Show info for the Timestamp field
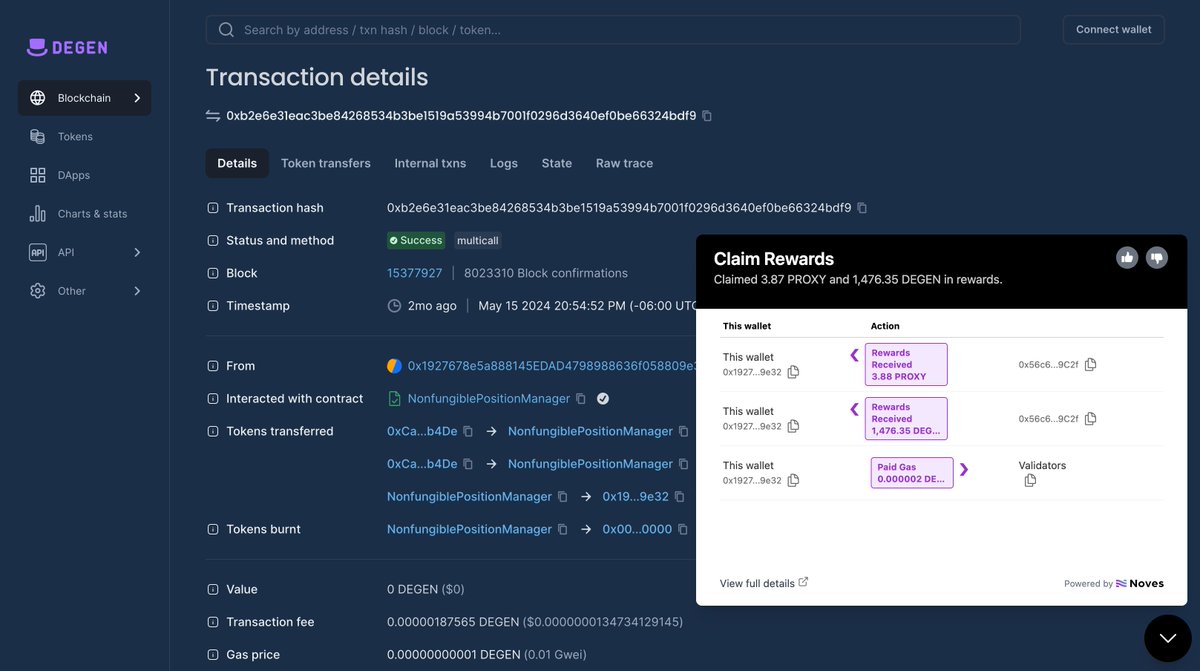The height and width of the screenshot is (671, 1200). pos(212,306)
